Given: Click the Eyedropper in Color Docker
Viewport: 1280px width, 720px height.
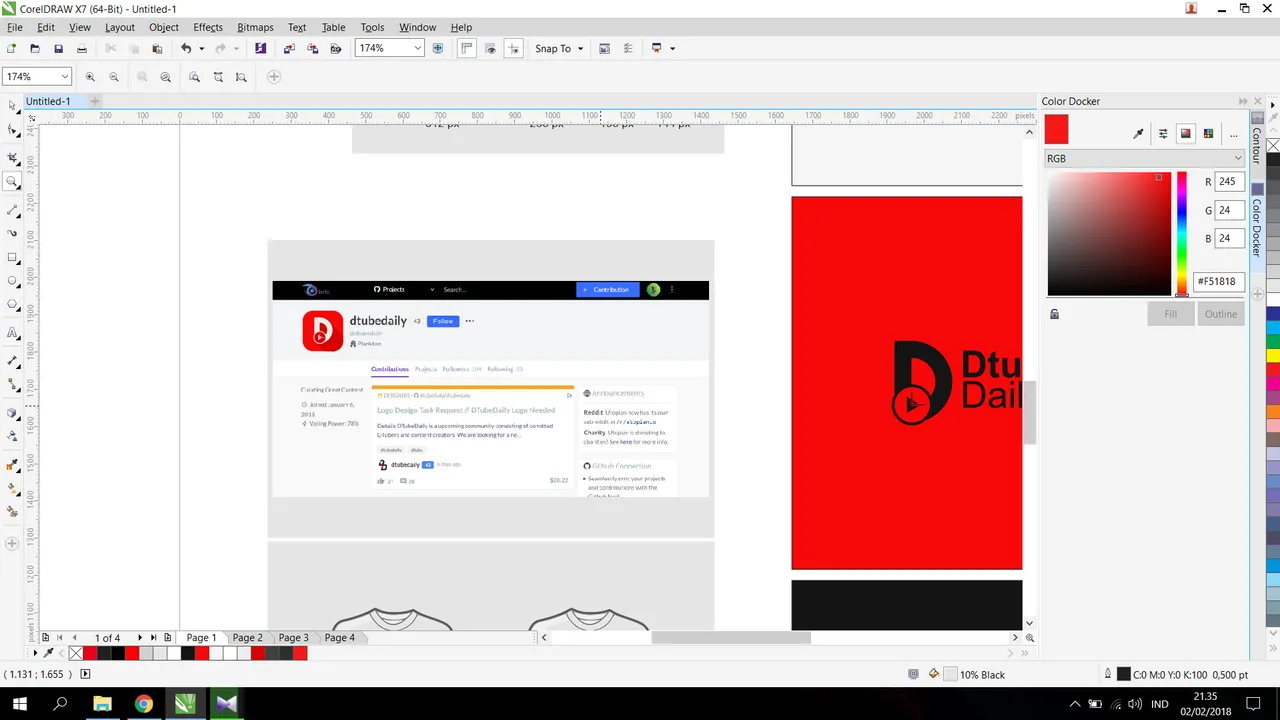Looking at the screenshot, I should pyautogui.click(x=1138, y=134).
